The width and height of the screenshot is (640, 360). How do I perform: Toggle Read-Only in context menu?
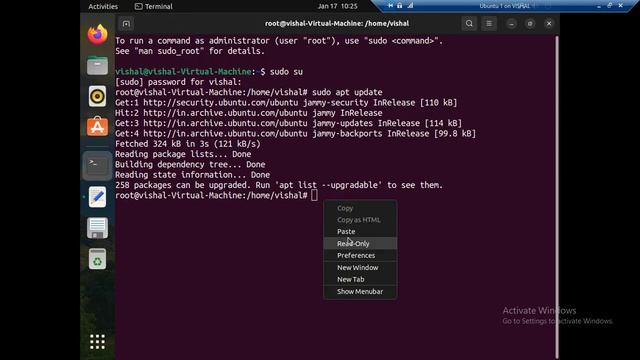coord(360,243)
